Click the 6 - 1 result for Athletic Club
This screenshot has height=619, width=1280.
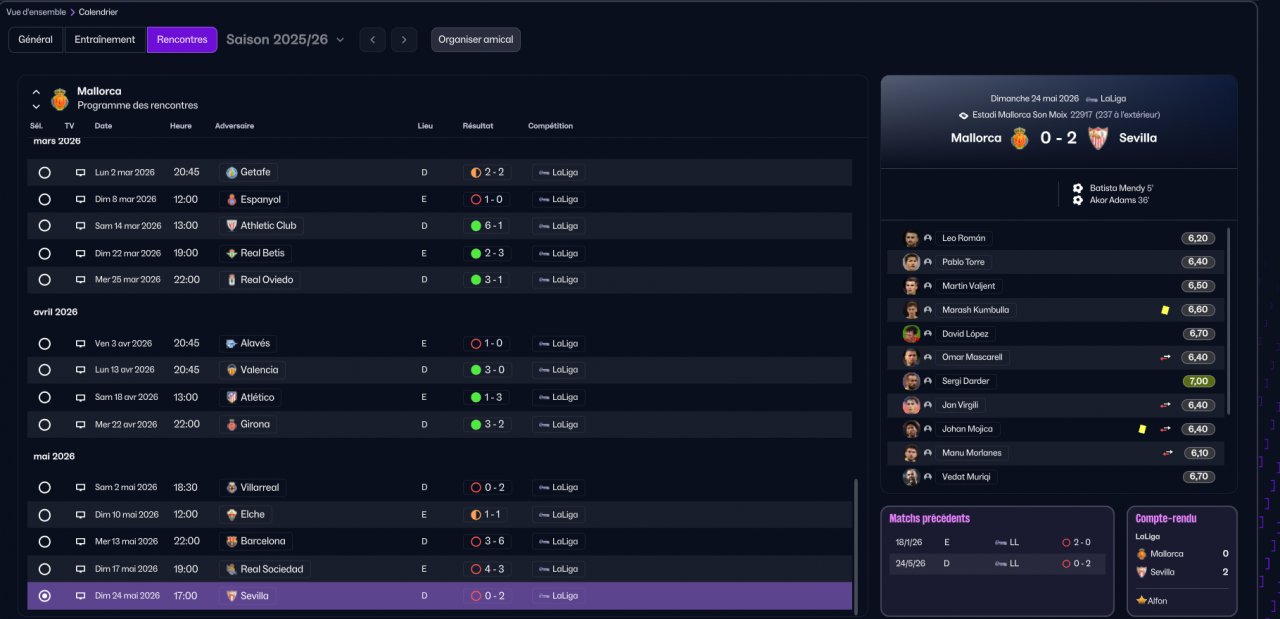(487, 226)
